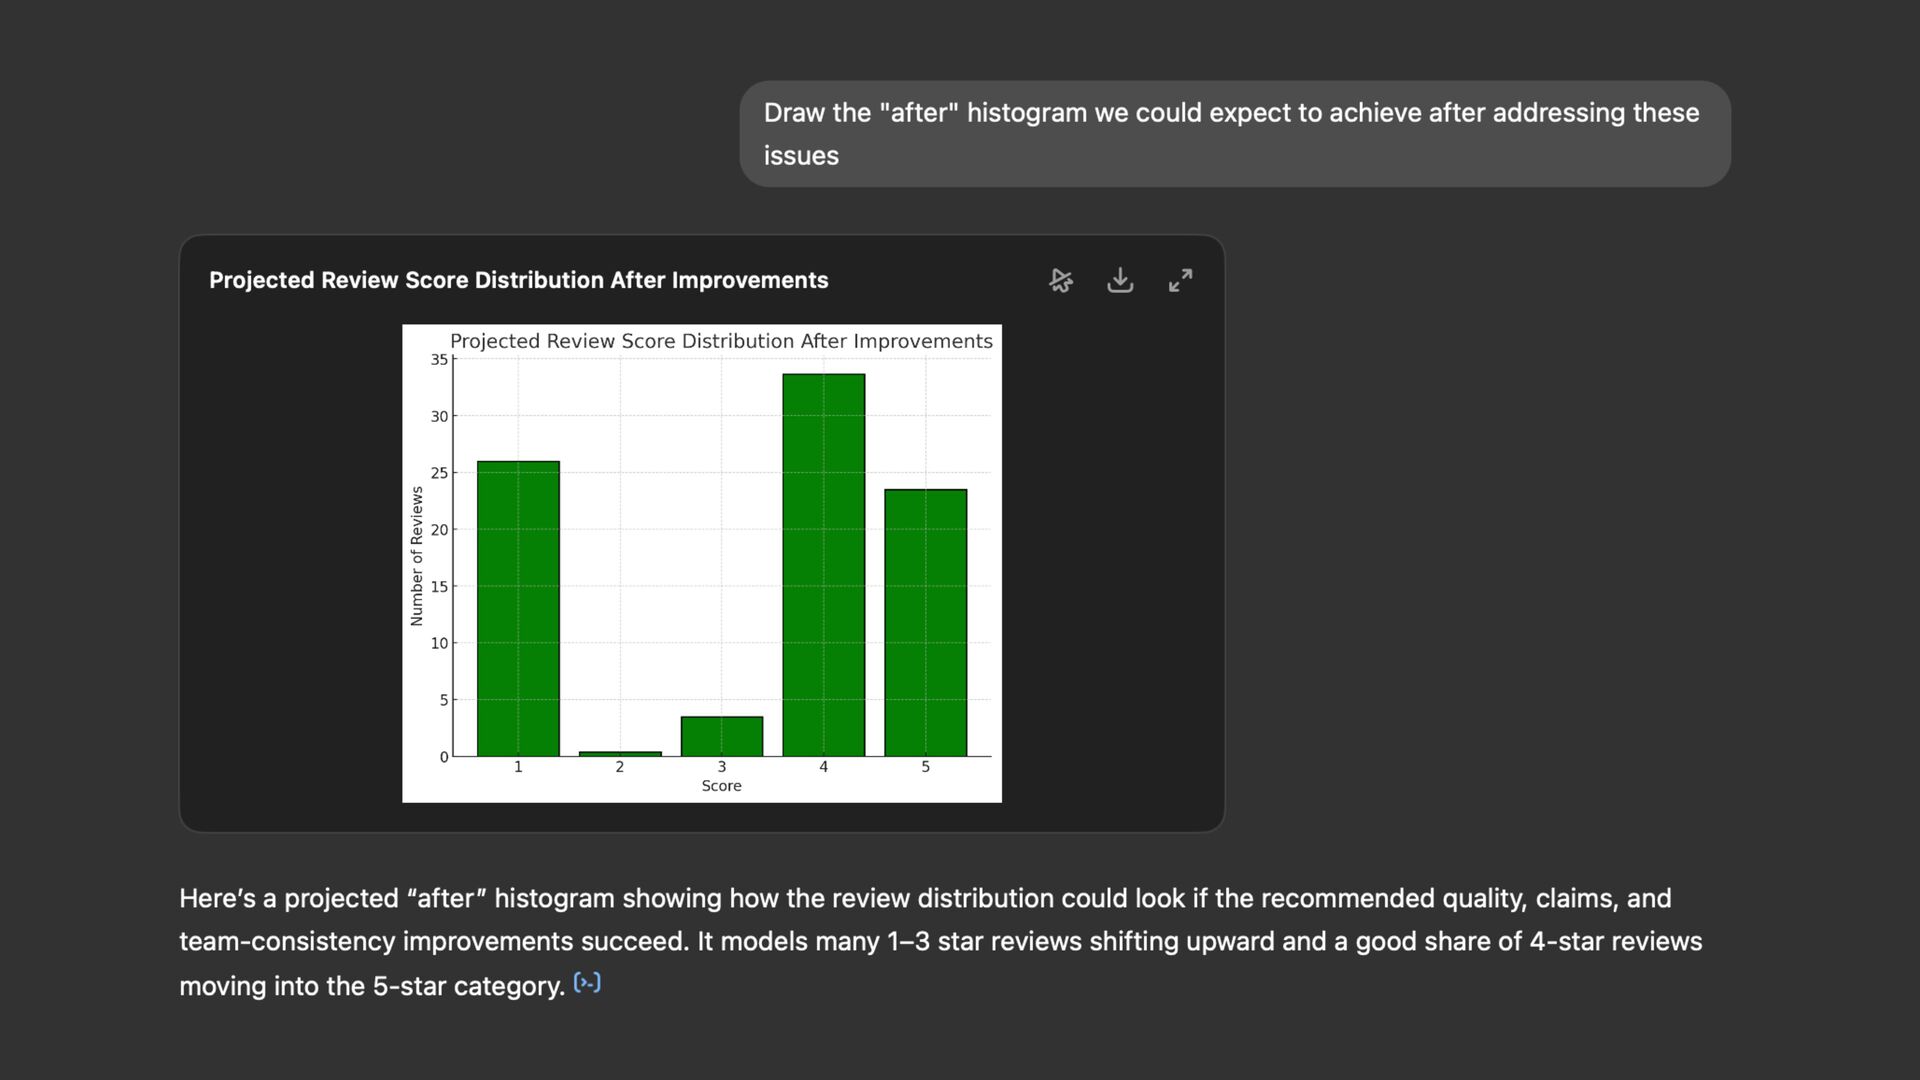
Task: Click the title inside the chart image
Action: (x=721, y=341)
